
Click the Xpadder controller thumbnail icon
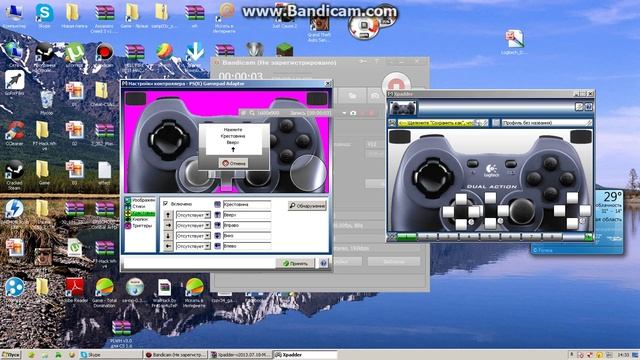click(x=402, y=108)
